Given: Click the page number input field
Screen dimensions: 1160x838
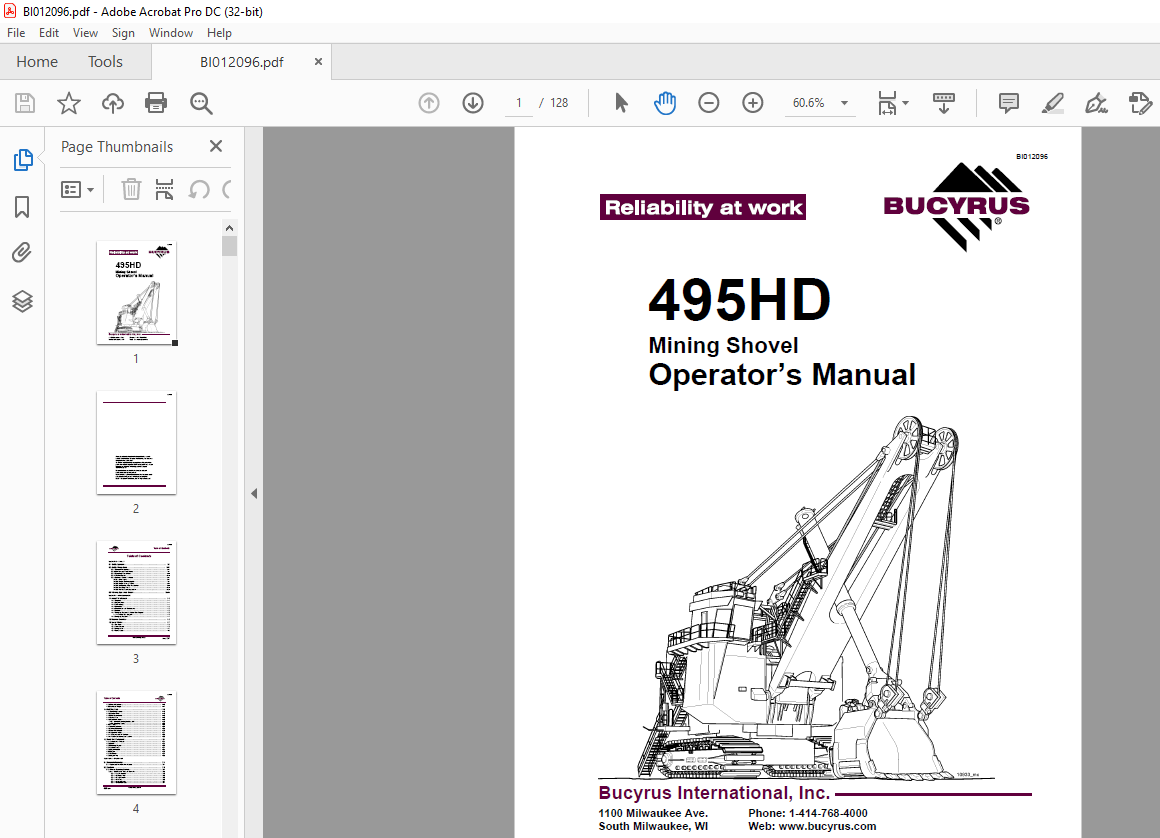Looking at the screenshot, I should tap(519, 103).
